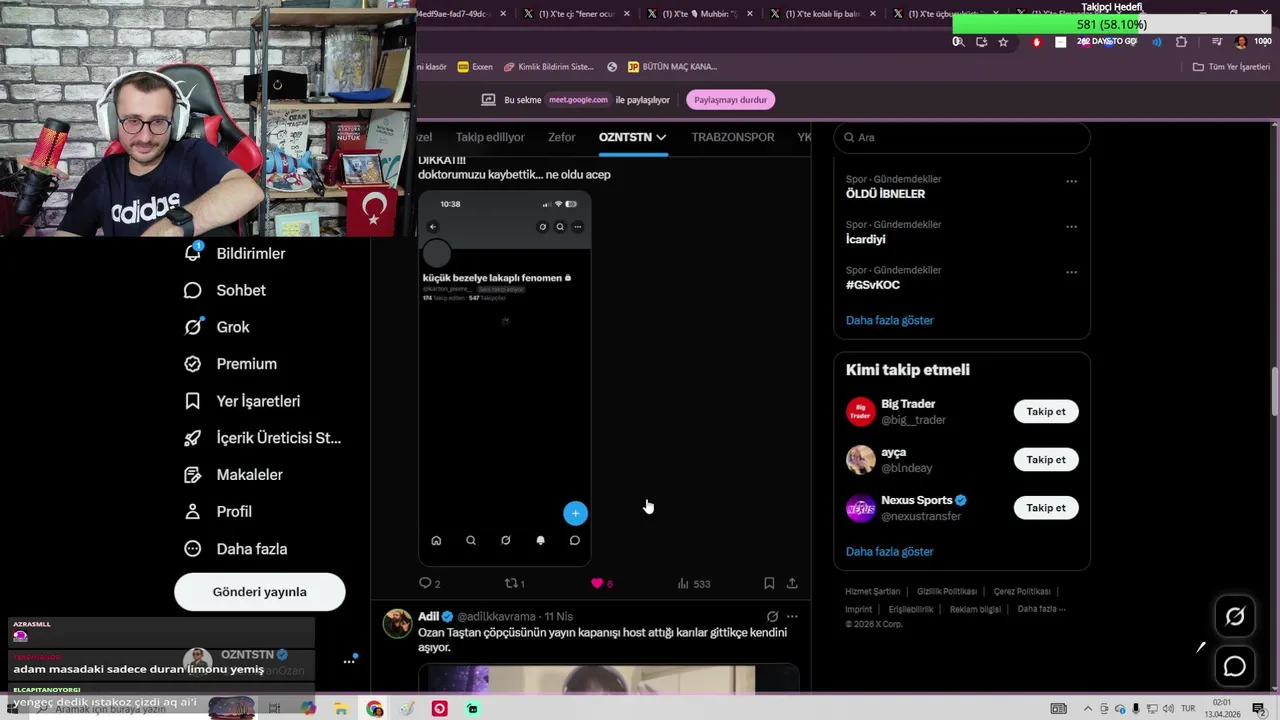This screenshot has height=720, width=1280.
Task: Click the Premium verified badge icon
Action: click(x=193, y=364)
